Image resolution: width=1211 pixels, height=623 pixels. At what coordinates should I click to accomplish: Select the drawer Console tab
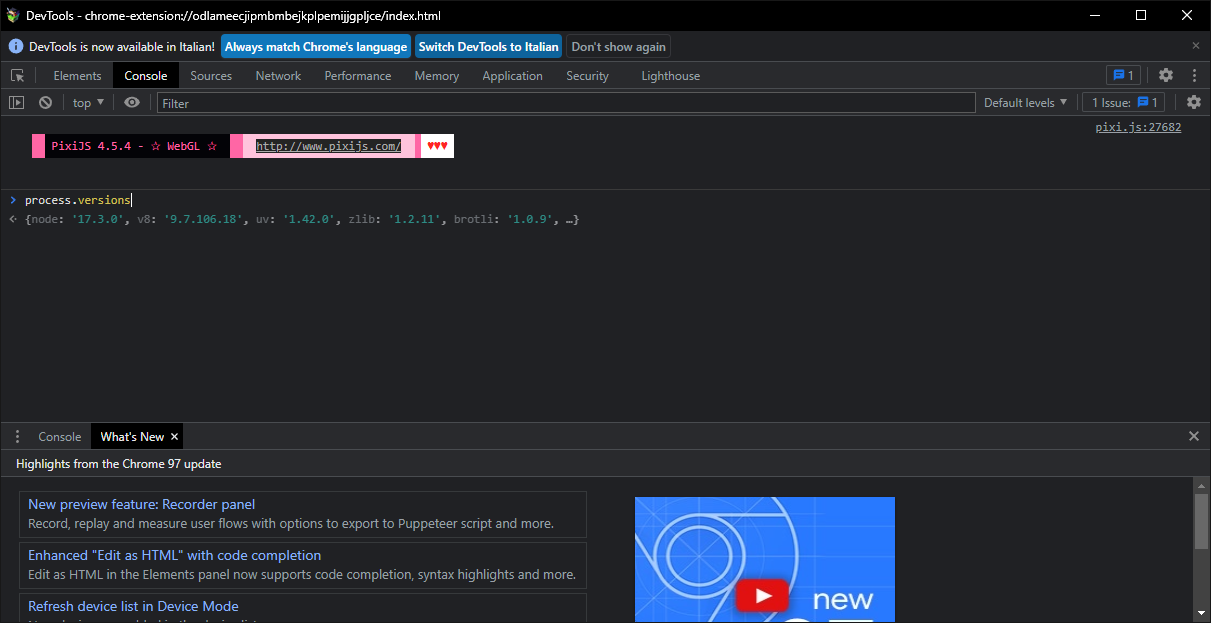[60, 437]
